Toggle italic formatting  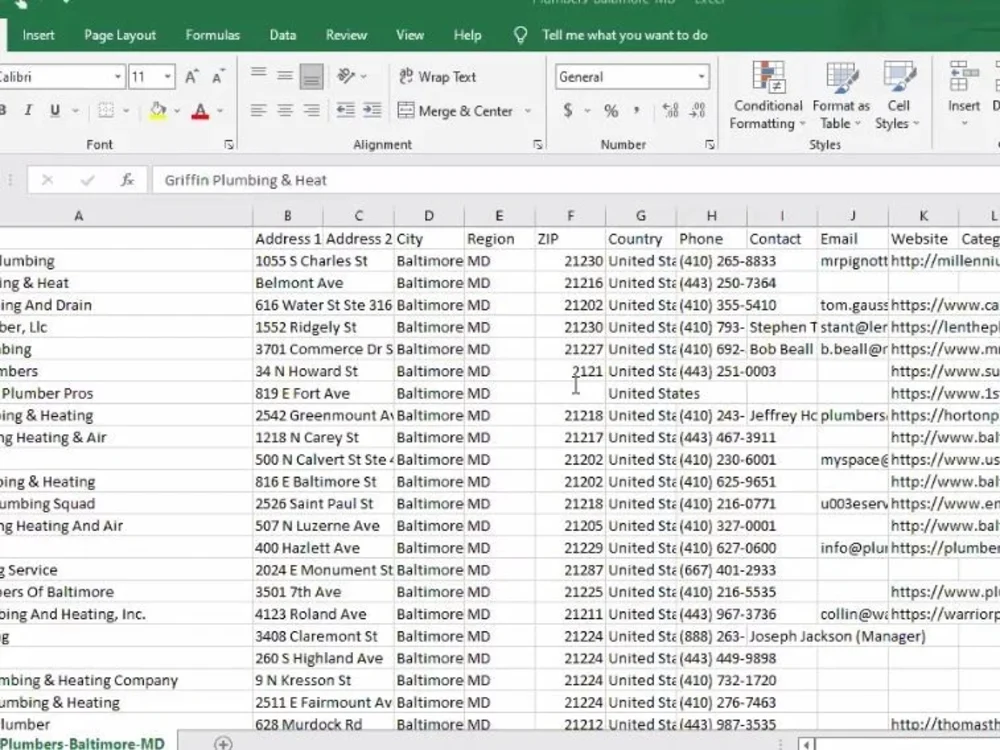tap(28, 111)
